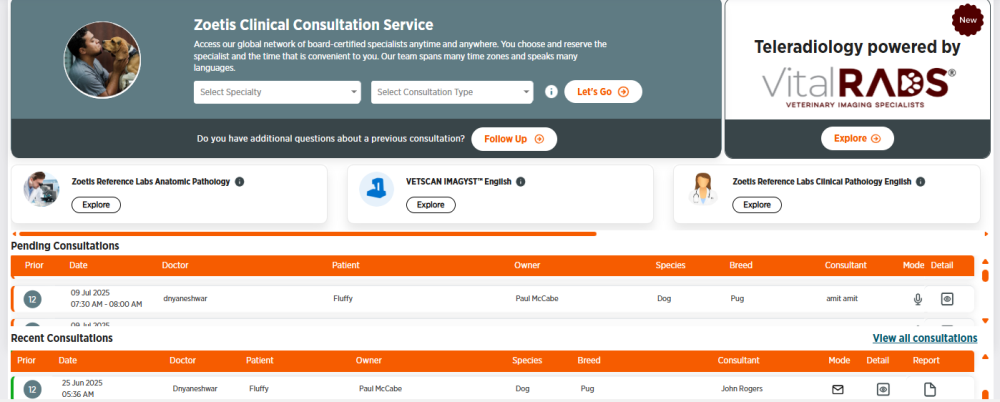1000x402 pixels.
Task: Click 'Paul McCabe' owner in Pending table
Action: pyautogui.click(x=537, y=298)
